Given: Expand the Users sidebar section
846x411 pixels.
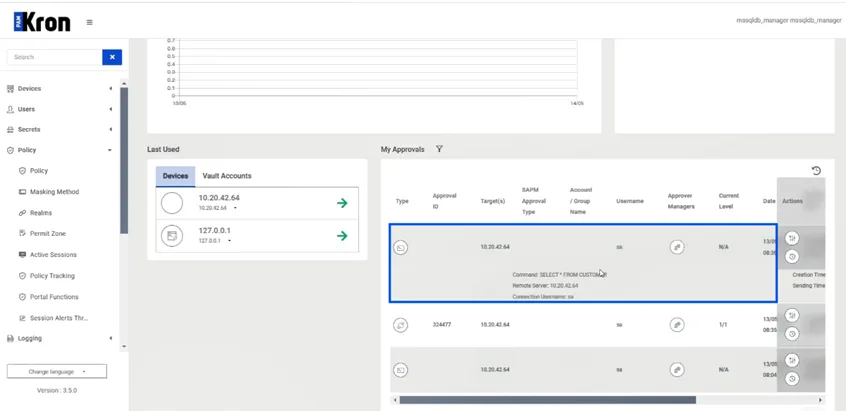Looking at the screenshot, I should pos(59,109).
